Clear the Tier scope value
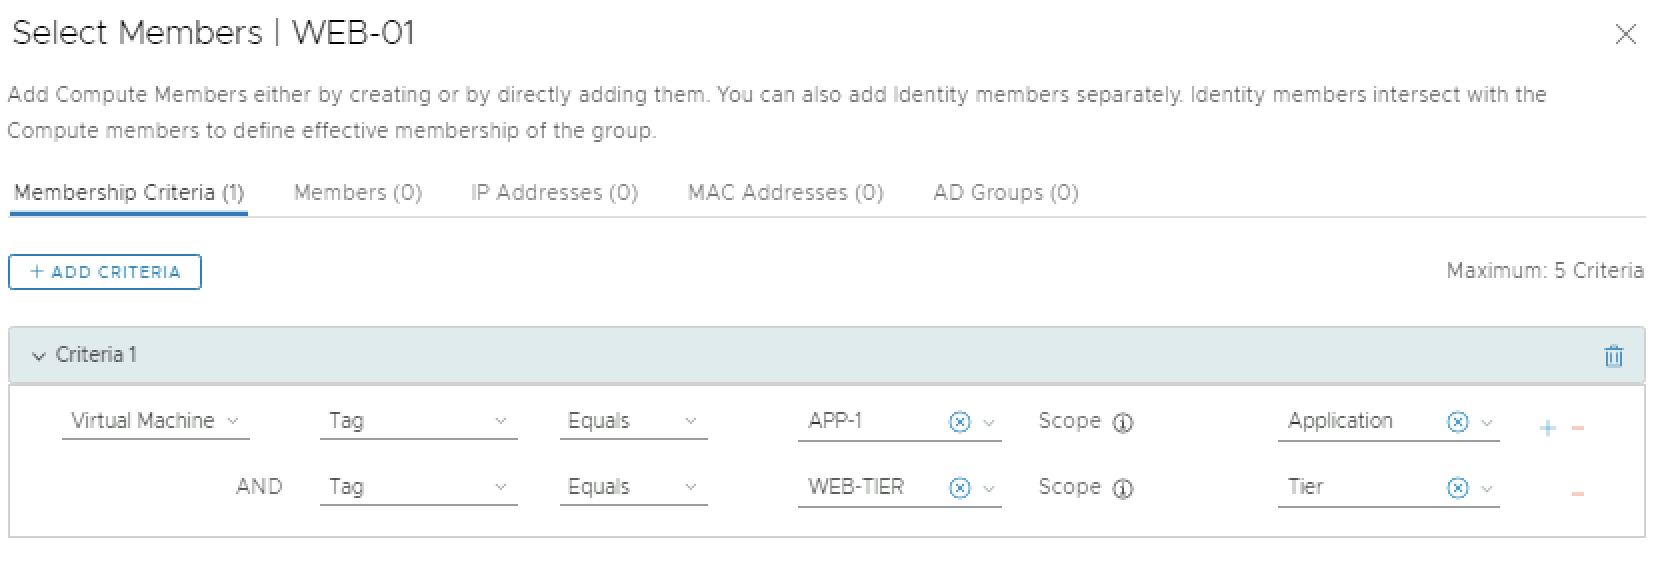Screen dimensions: 1676x578 [1457, 488]
